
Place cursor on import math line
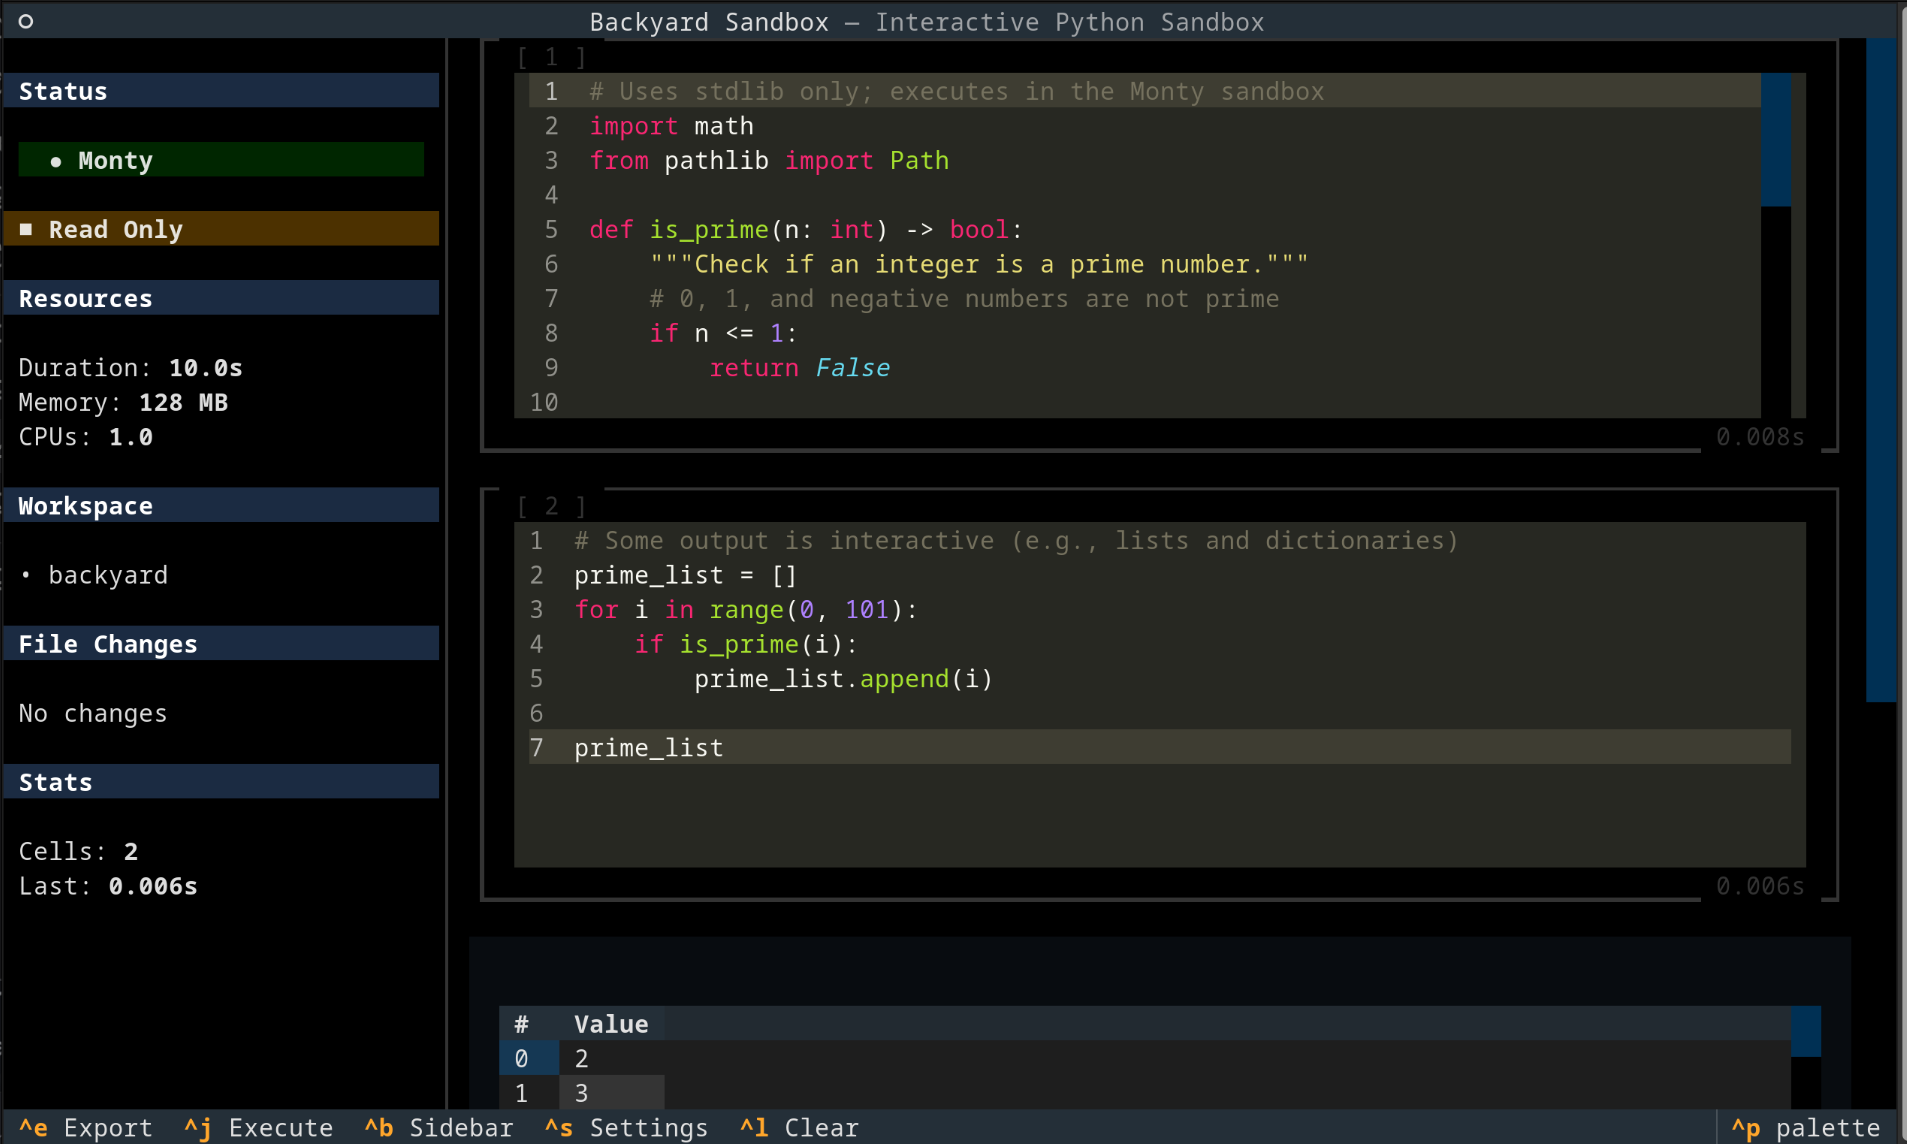[671, 126]
